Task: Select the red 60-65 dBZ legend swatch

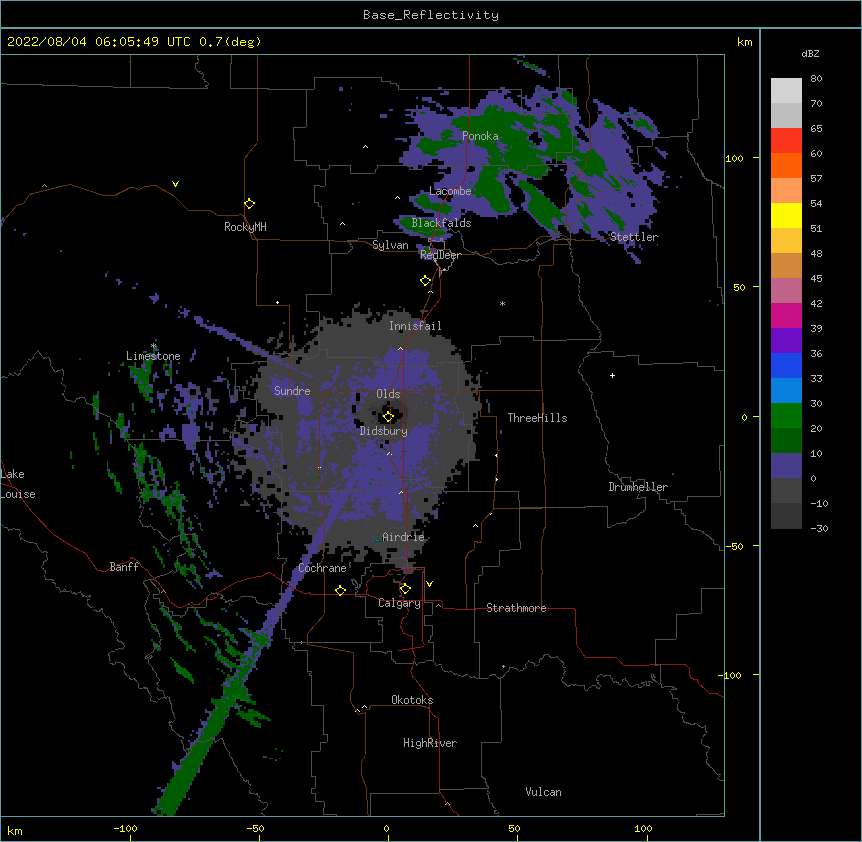Action: (786, 140)
